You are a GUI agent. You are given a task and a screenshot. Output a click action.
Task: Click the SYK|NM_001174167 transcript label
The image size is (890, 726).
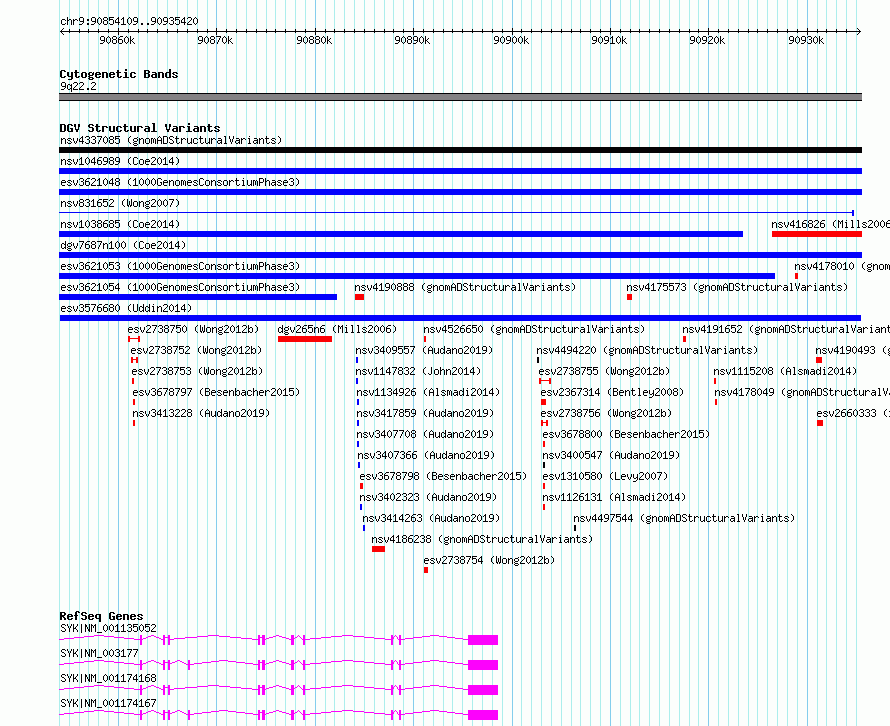point(108,703)
